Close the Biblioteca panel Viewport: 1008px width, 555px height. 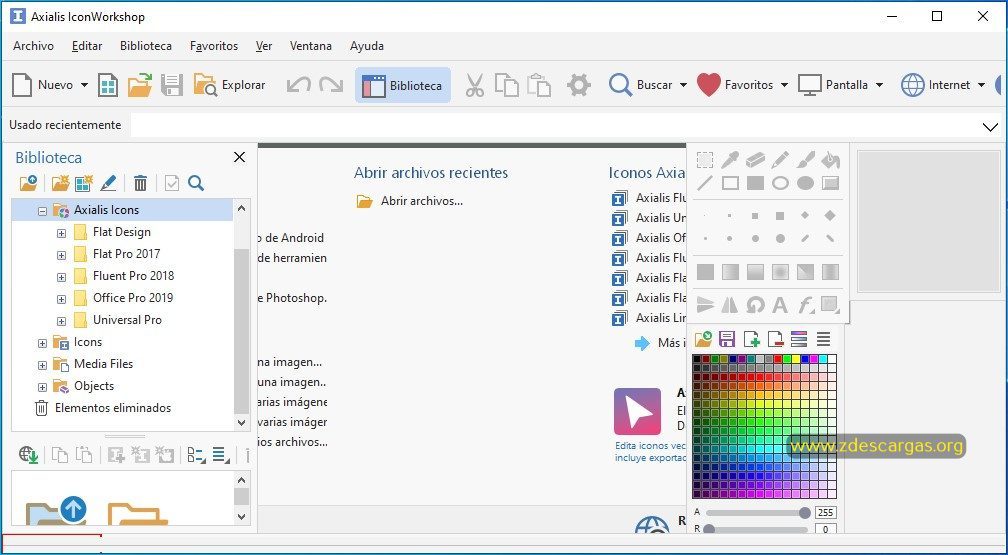(x=239, y=158)
